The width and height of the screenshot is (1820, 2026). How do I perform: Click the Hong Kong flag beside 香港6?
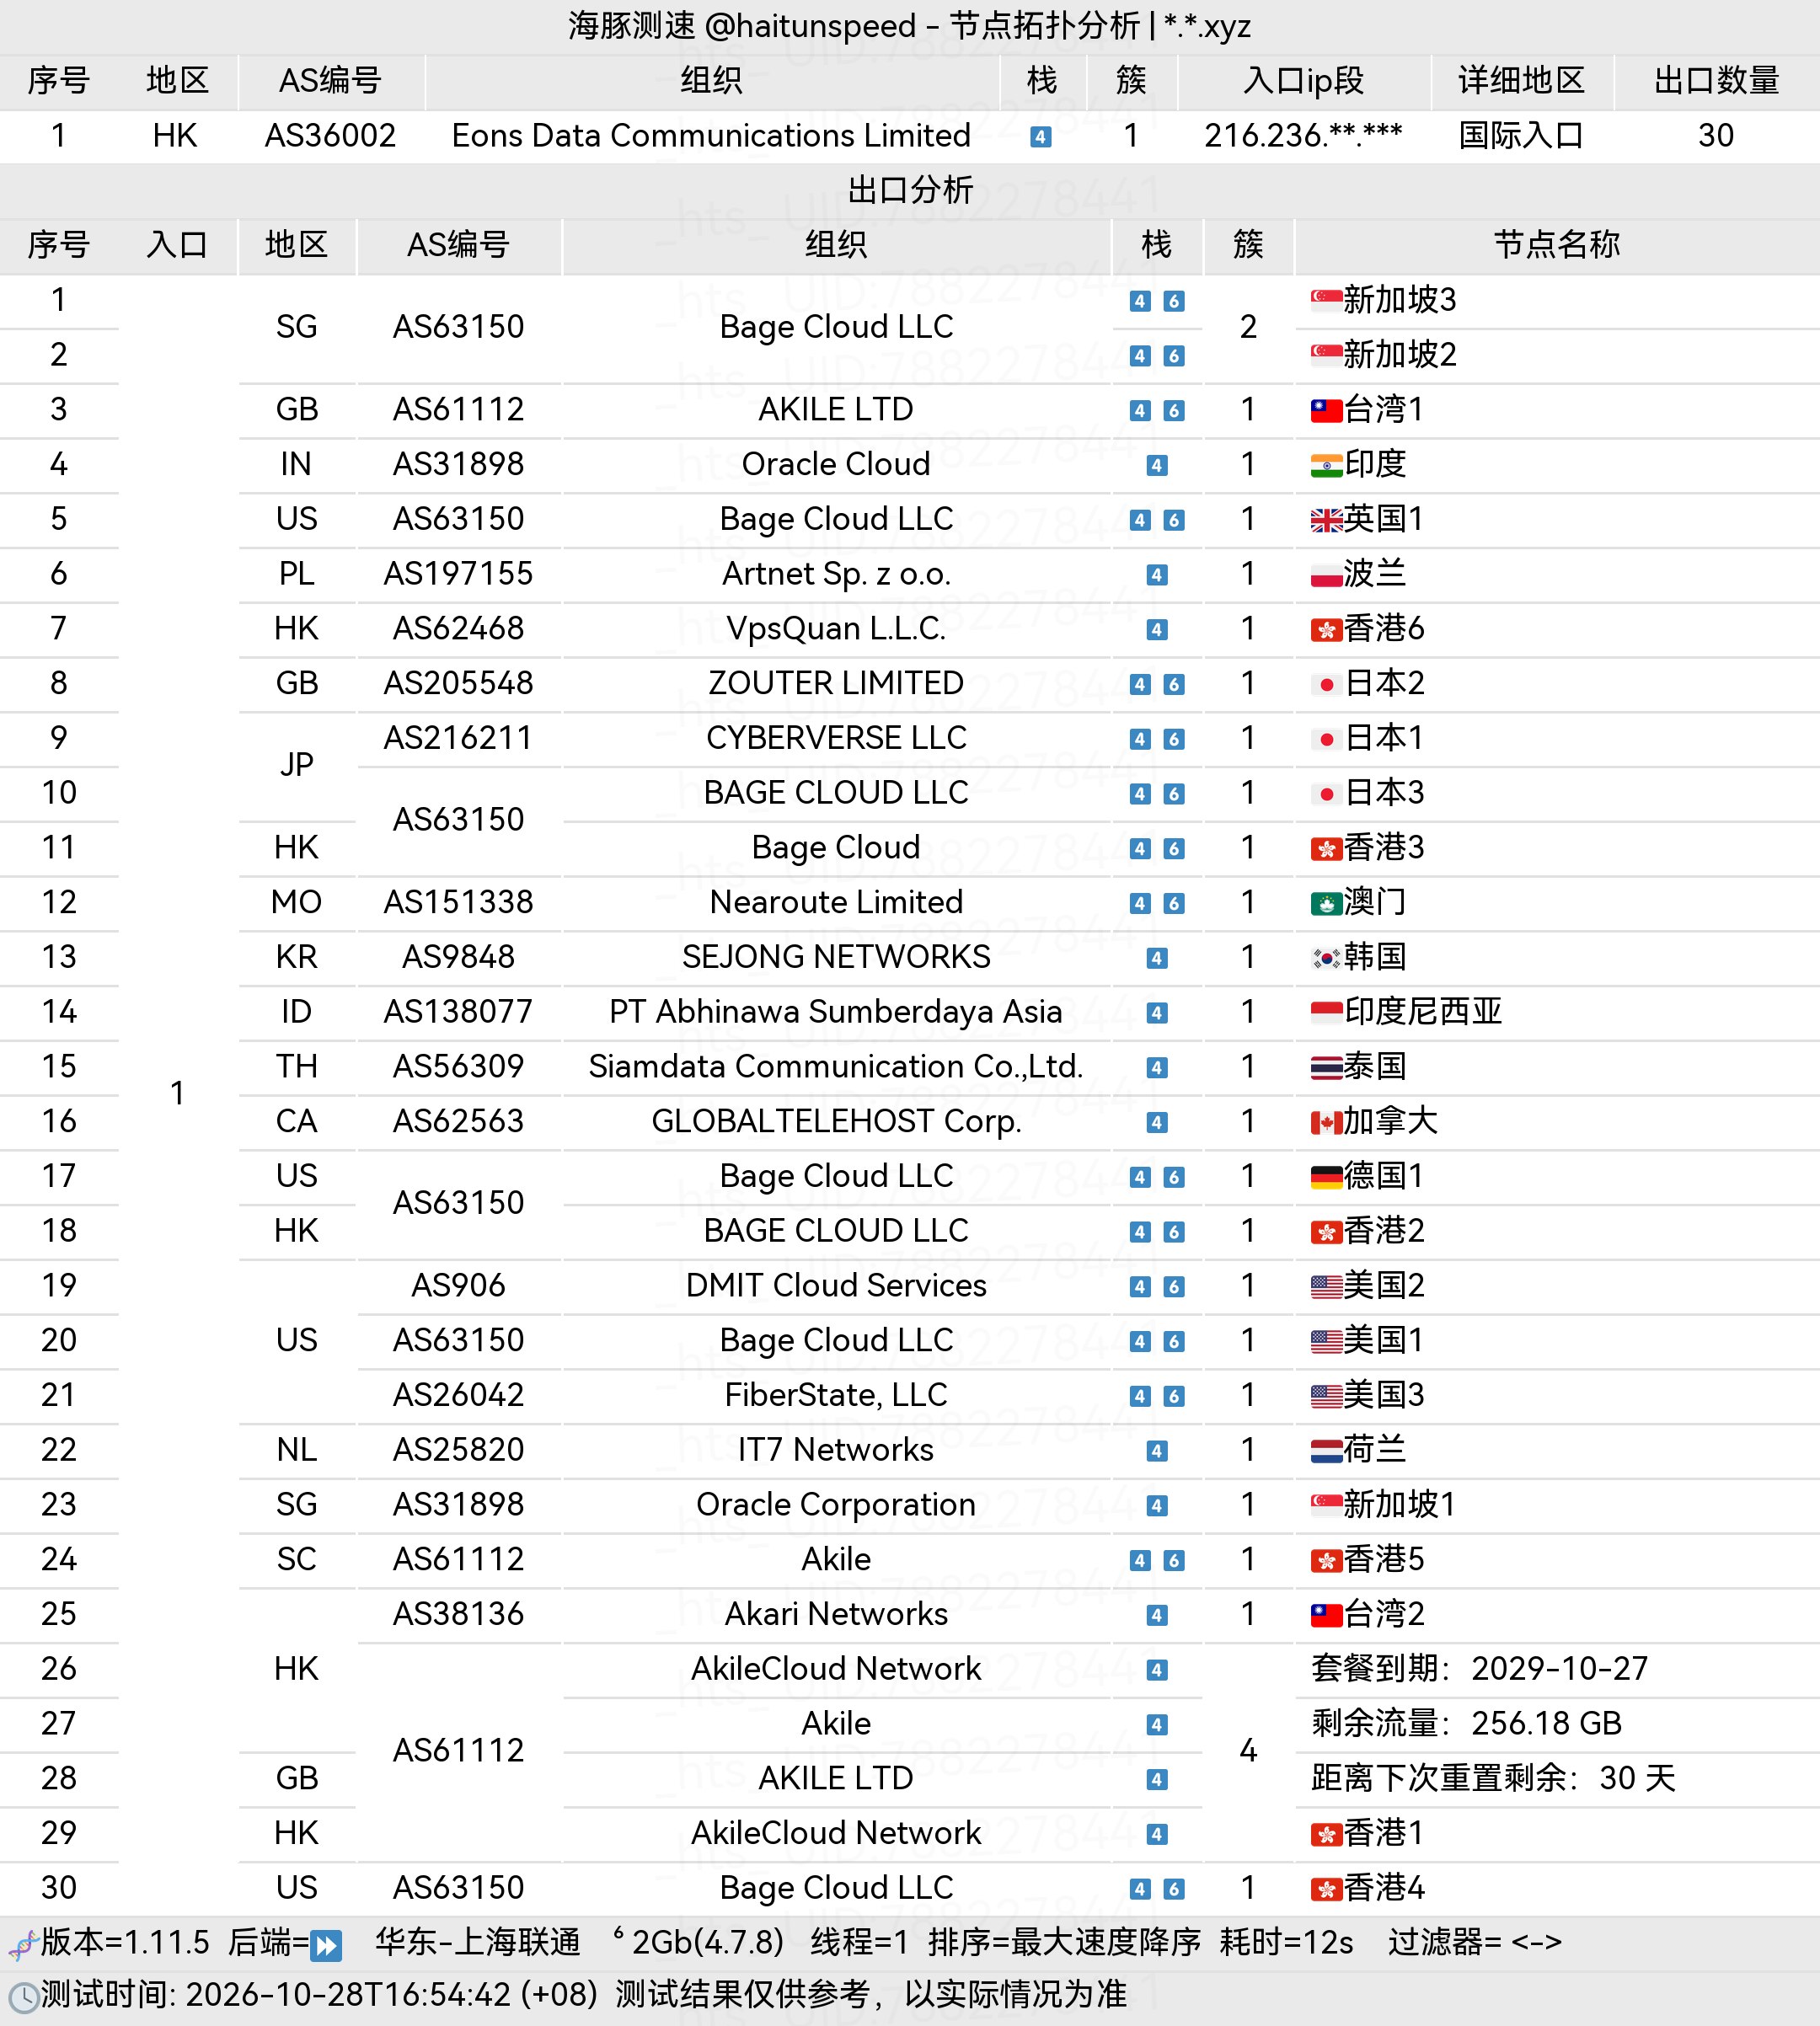tap(1326, 630)
